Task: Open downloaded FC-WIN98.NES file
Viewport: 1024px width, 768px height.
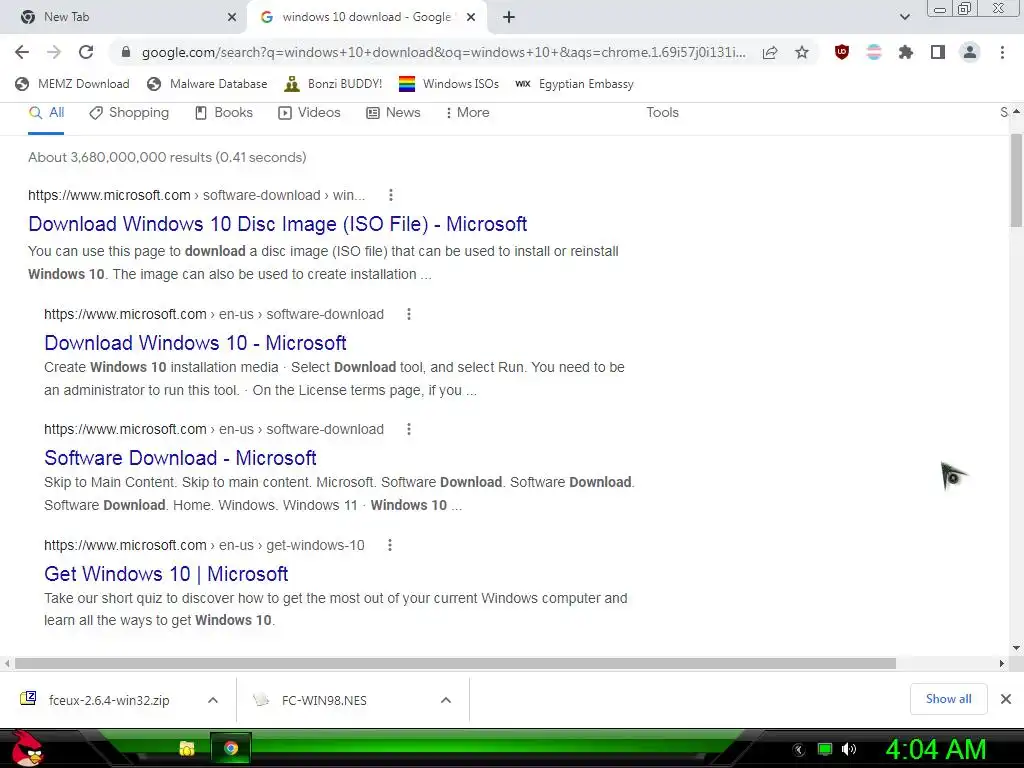Action: 310,700
